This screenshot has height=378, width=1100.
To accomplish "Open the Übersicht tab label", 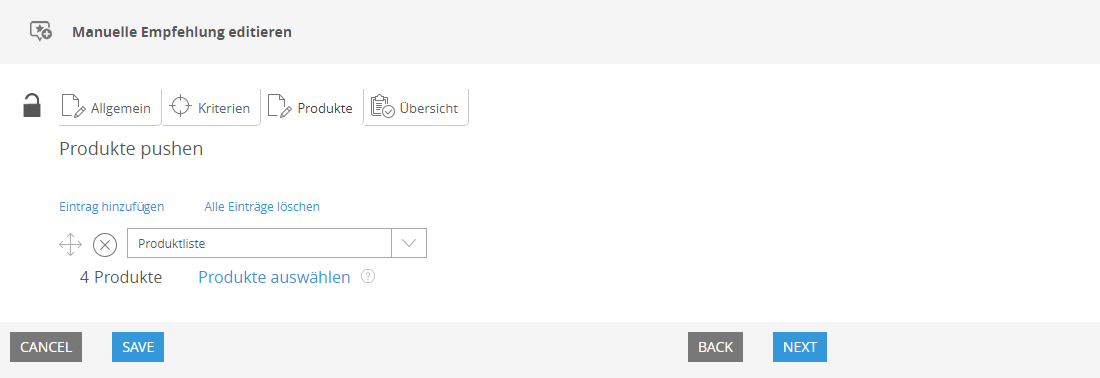I will [429, 109].
